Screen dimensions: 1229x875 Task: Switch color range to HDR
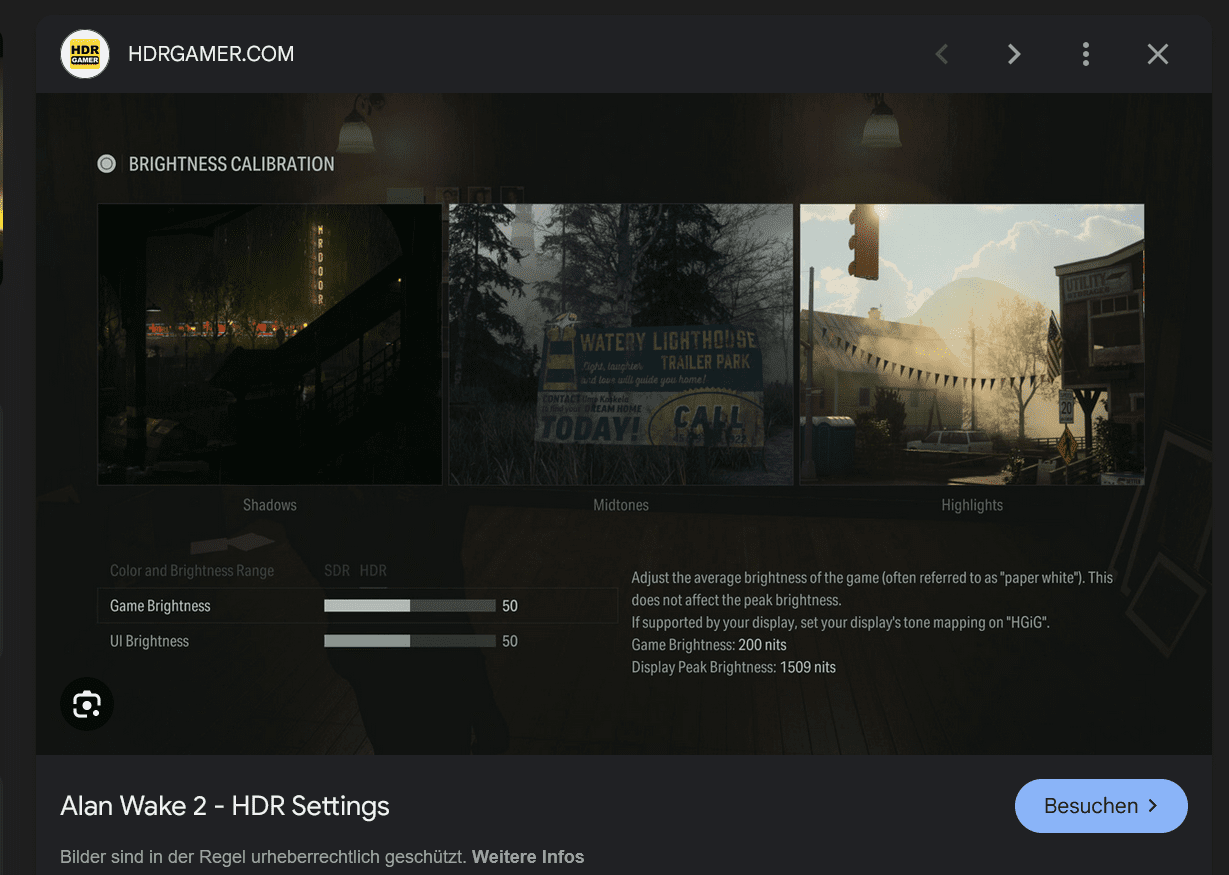pos(372,570)
